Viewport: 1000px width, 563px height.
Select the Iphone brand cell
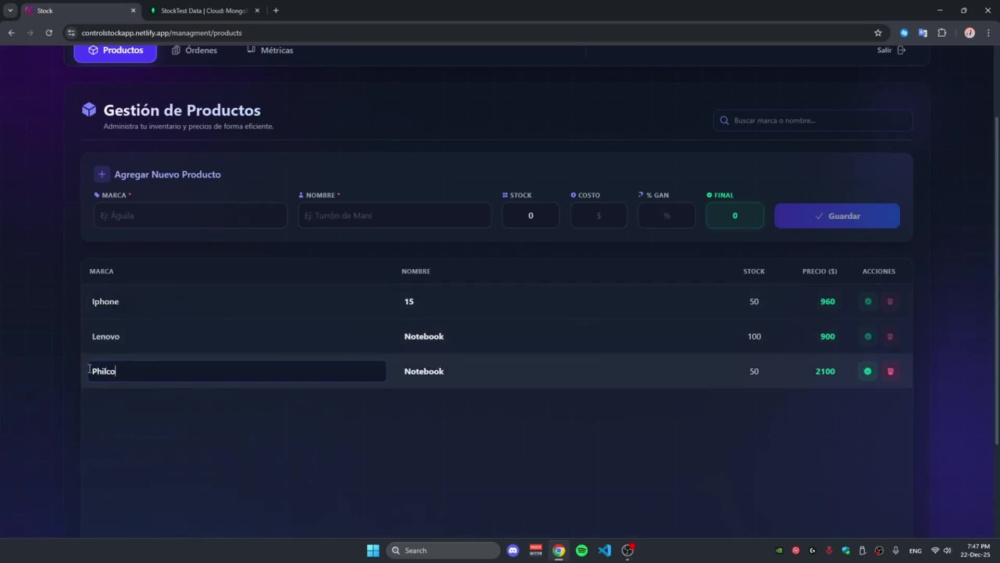pos(105,302)
